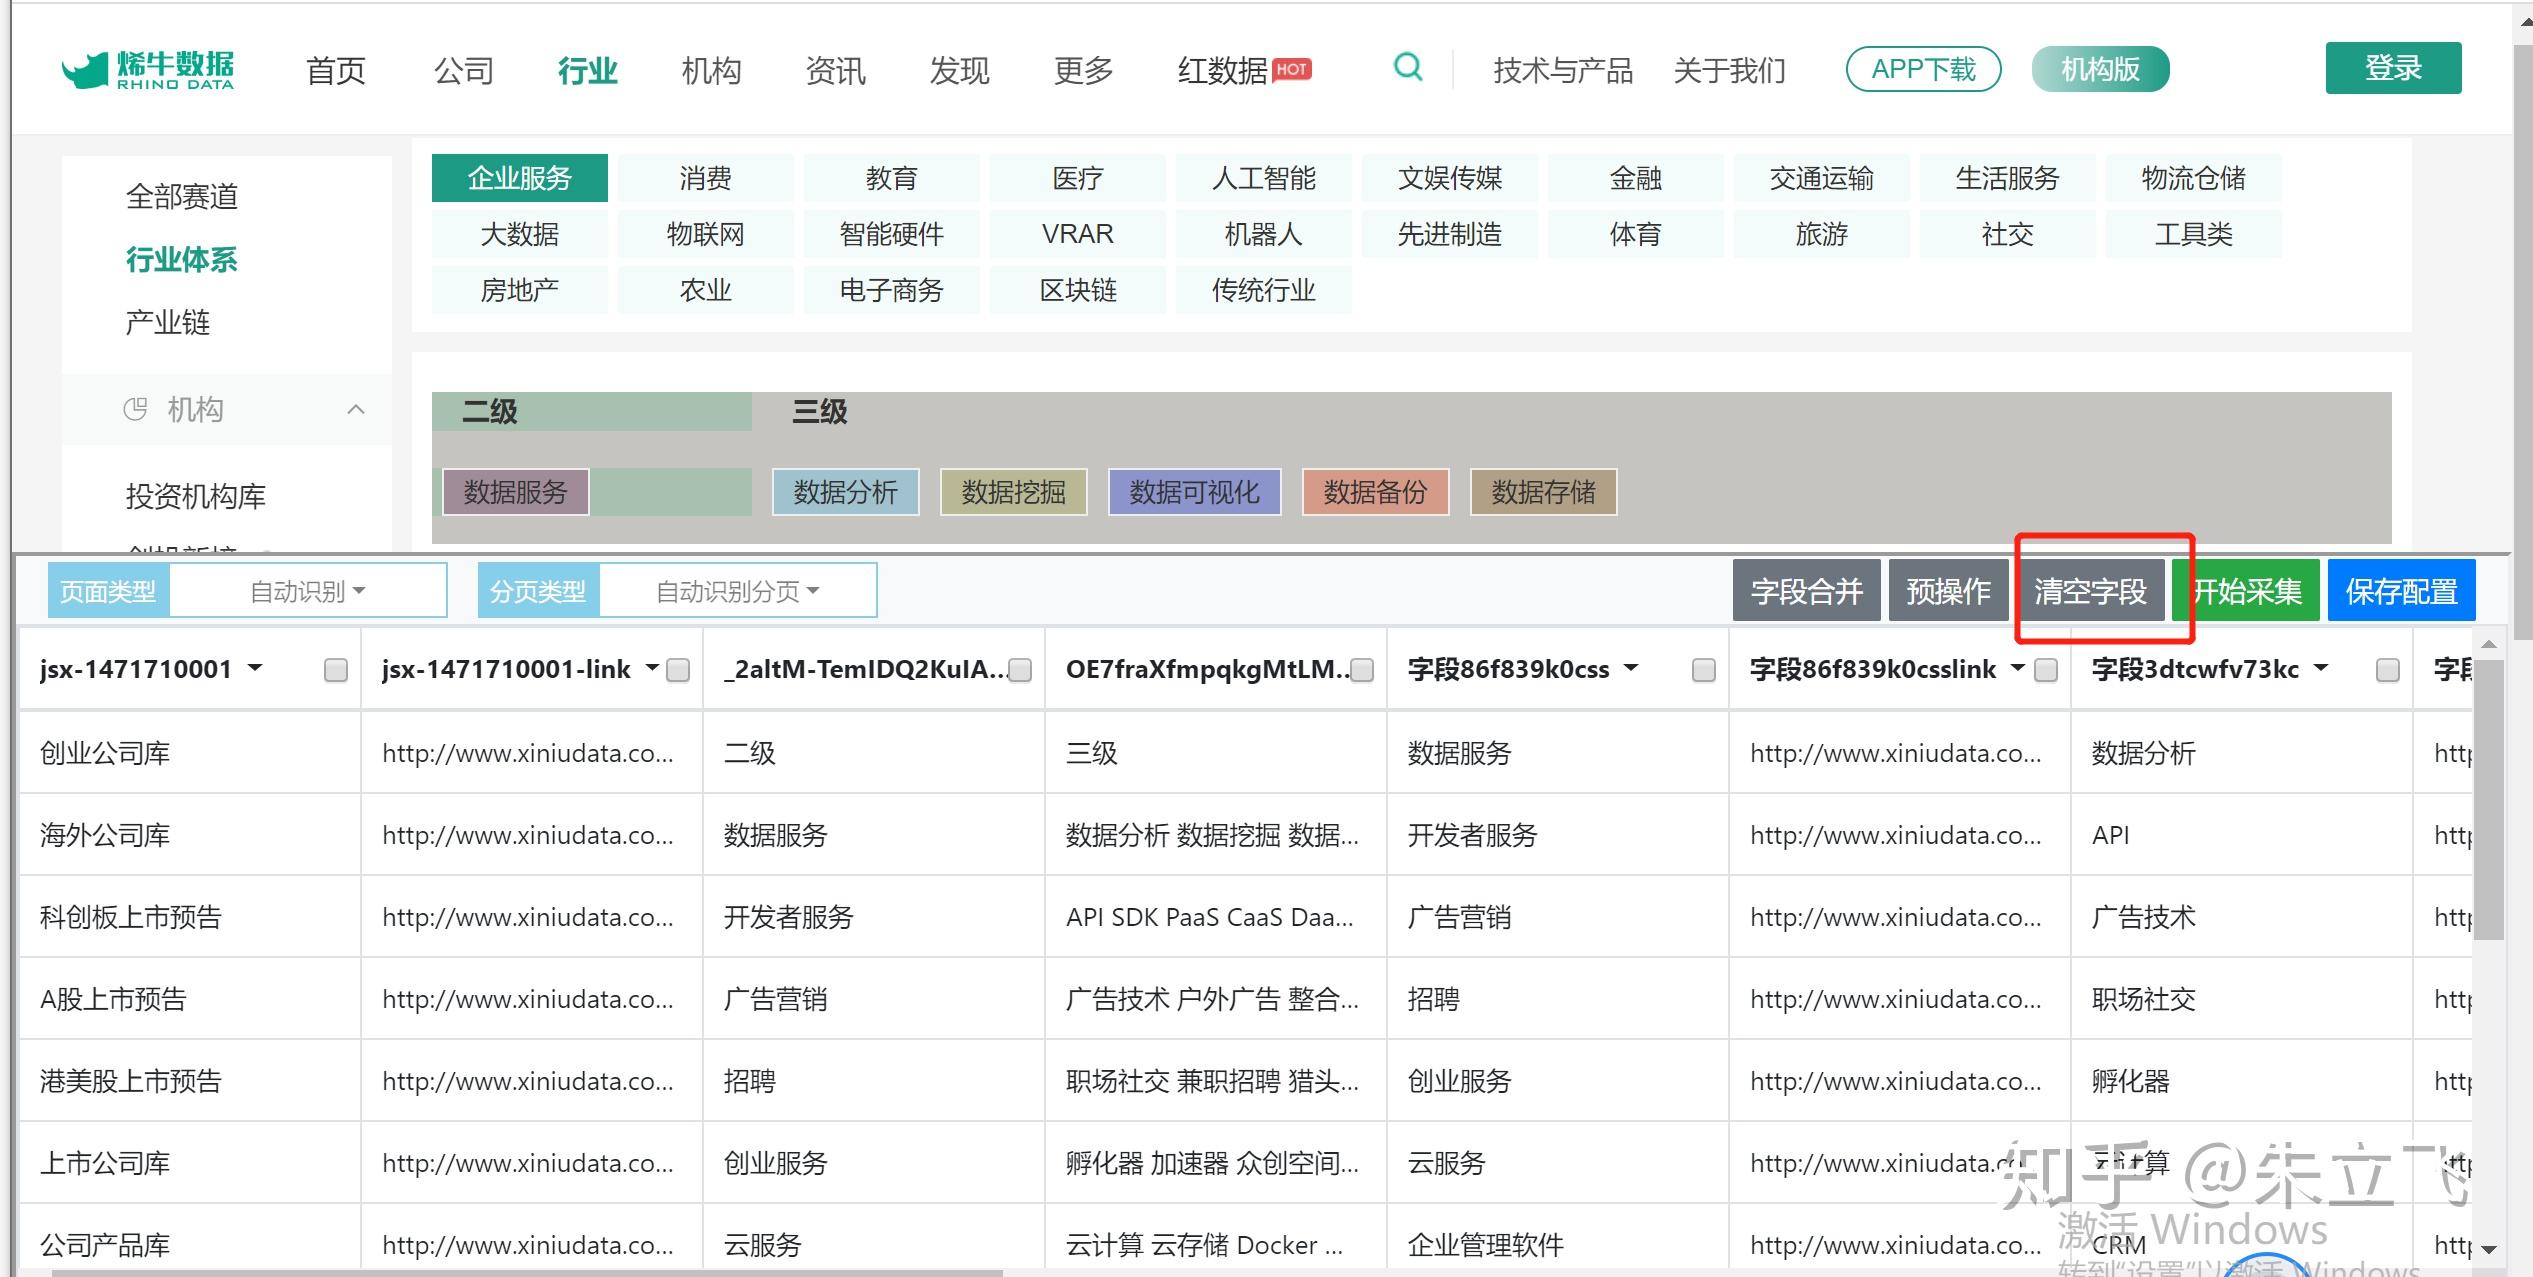
Task: Check the jsx-1471710001-link column checkbox
Action: [678, 670]
